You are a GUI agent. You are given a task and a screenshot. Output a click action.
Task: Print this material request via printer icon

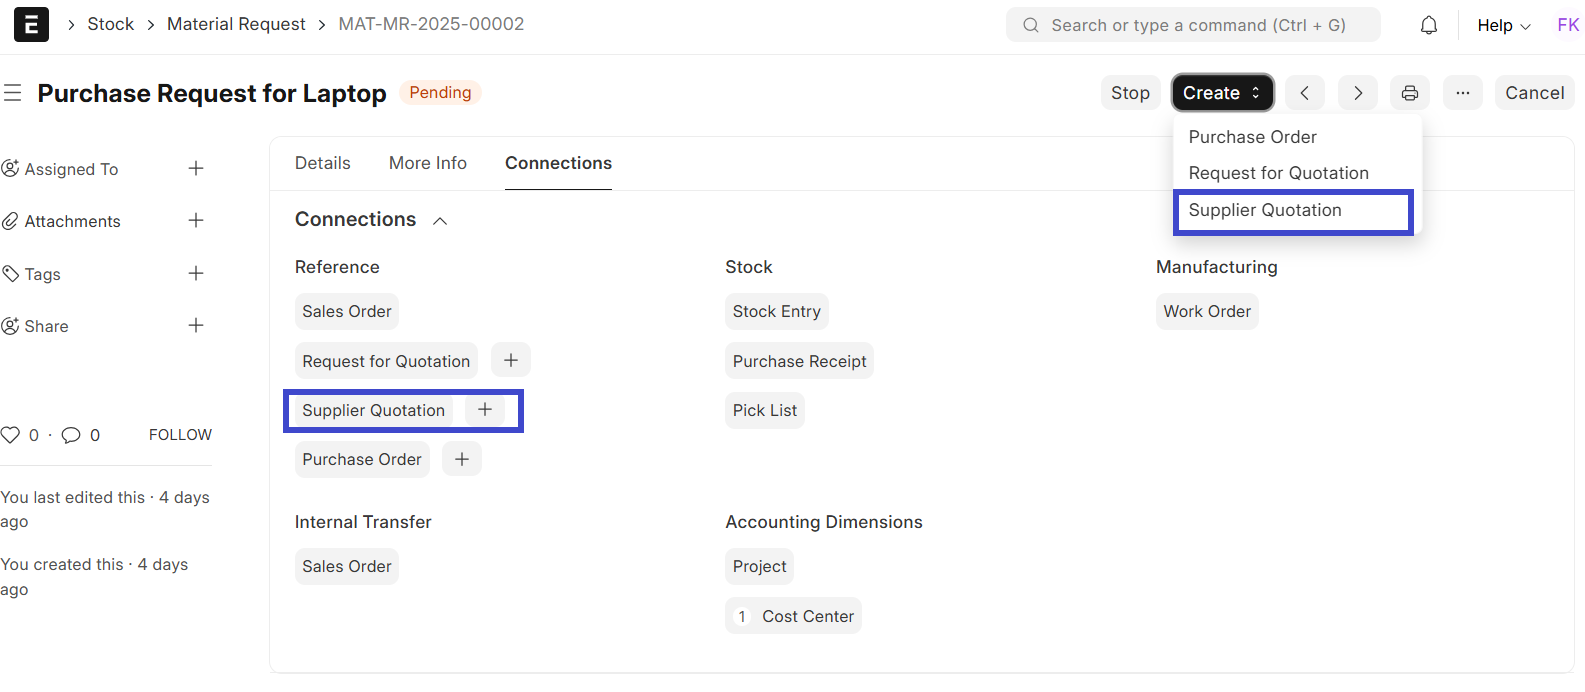[1409, 93]
